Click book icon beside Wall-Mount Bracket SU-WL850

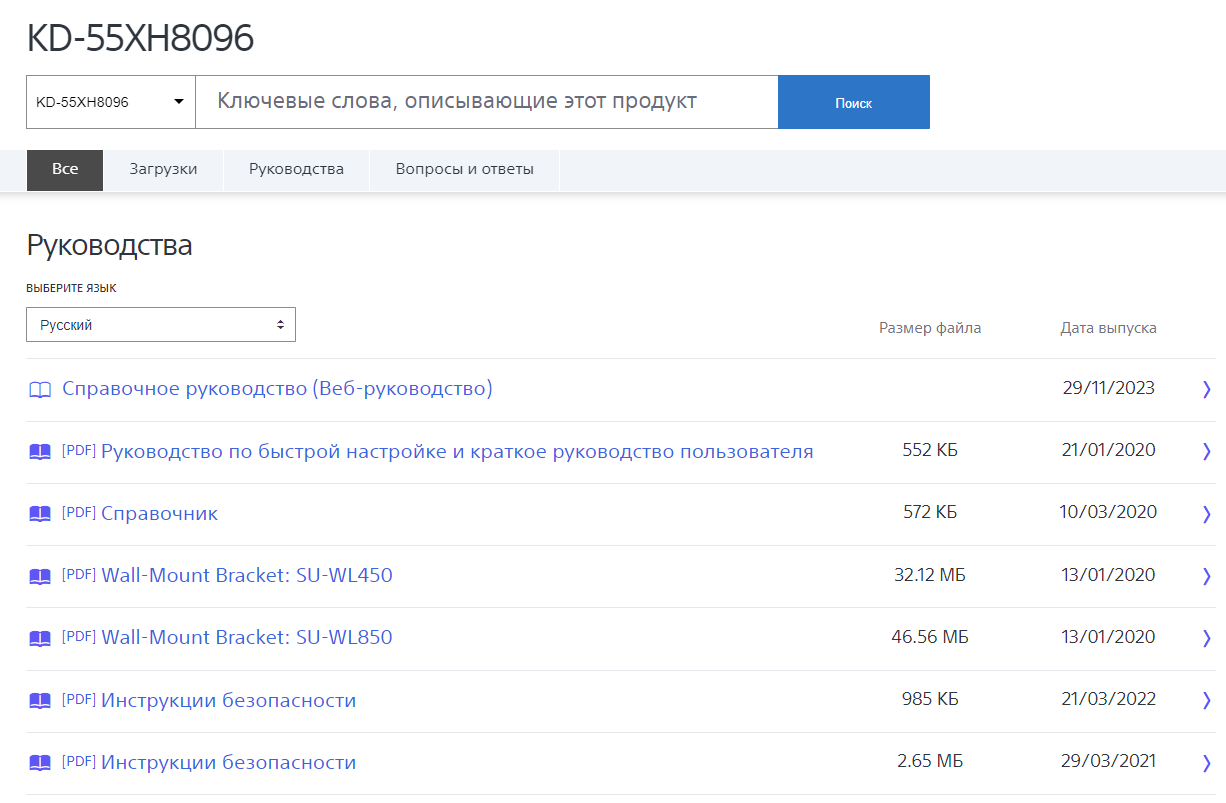click(39, 638)
